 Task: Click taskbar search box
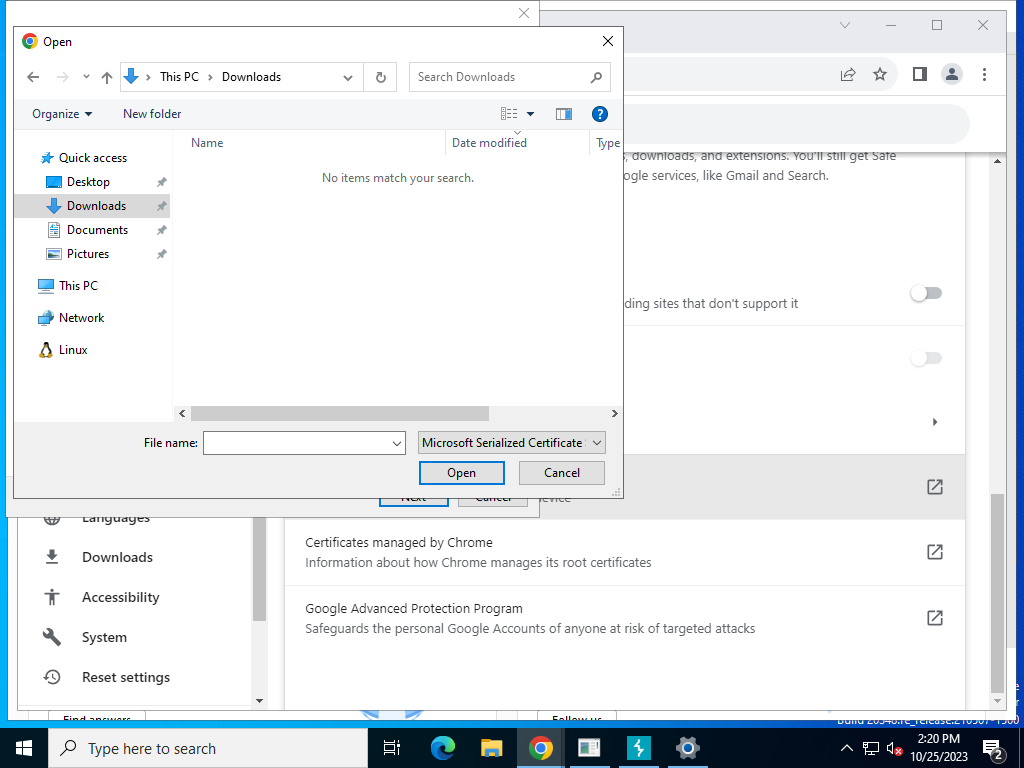tap(208, 748)
